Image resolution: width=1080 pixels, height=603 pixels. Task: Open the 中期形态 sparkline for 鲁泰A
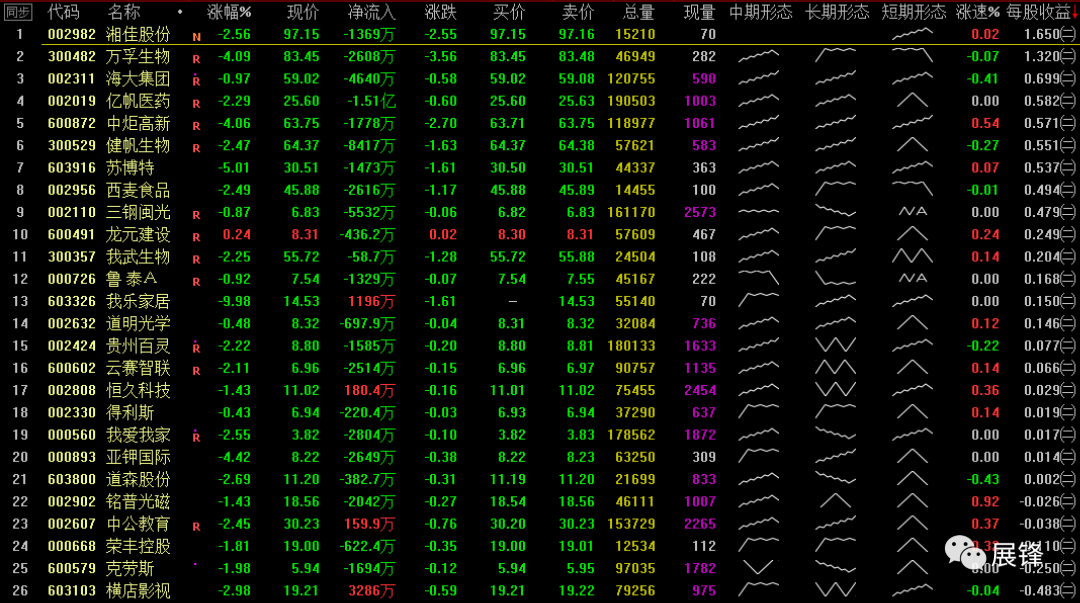pos(758,278)
